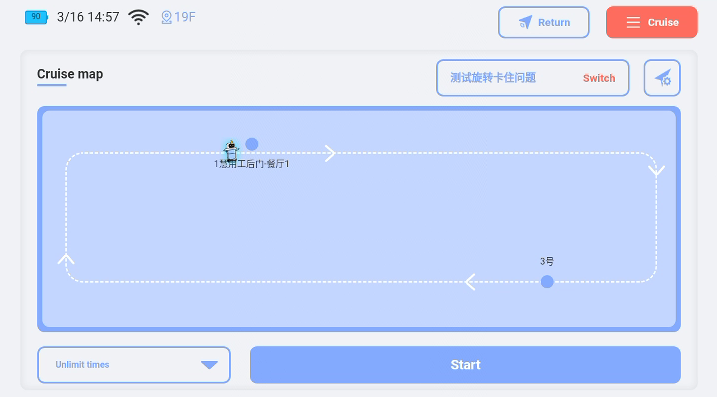Click the Return button
This screenshot has height=397, width=717.
pyautogui.click(x=544, y=22)
